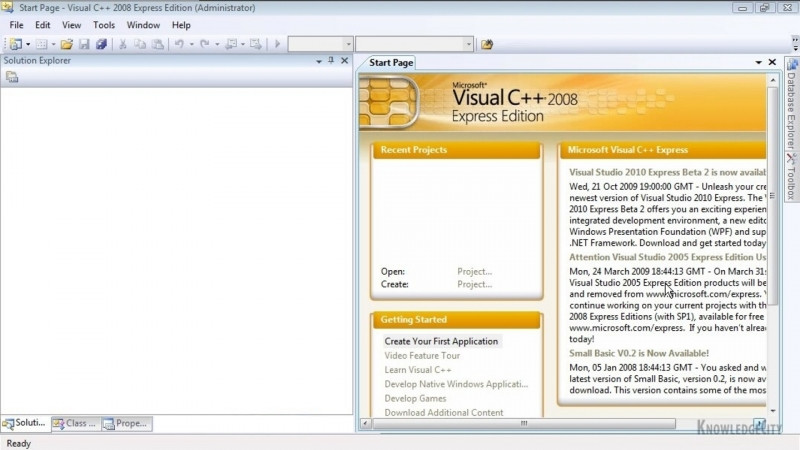Open the Database Explorer side tab
800x450 pixels.
click(791, 104)
